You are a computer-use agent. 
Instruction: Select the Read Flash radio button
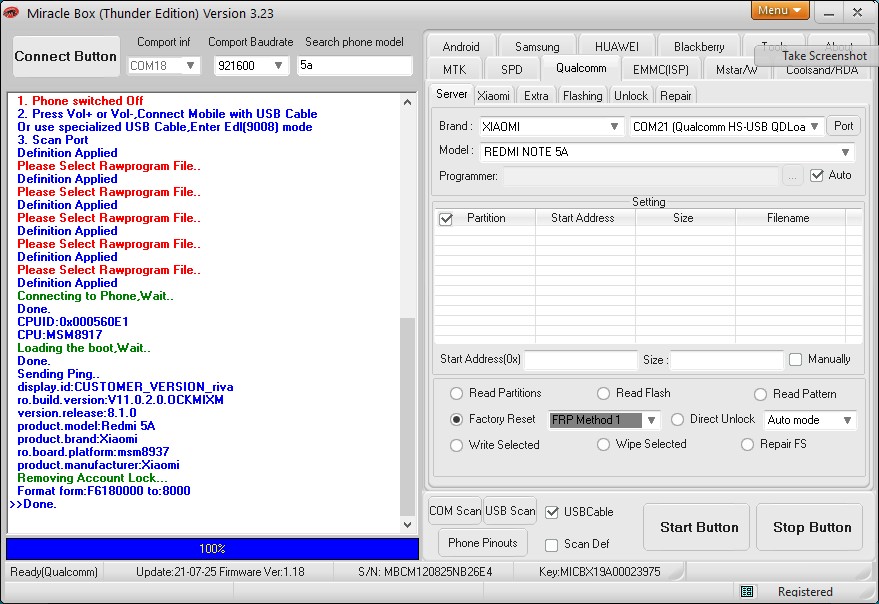tap(603, 394)
